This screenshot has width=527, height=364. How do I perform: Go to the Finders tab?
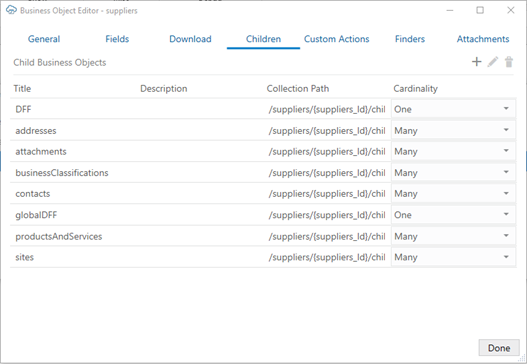(410, 39)
